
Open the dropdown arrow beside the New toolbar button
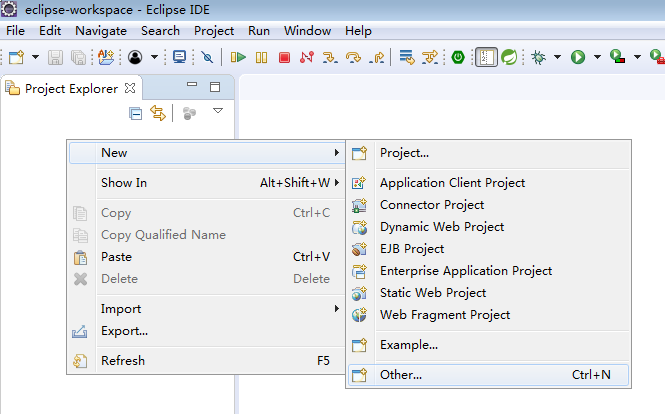pos(36,57)
